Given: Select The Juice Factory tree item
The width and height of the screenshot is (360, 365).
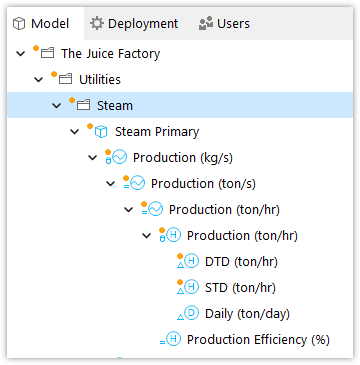Looking at the screenshot, I should coord(110,54).
